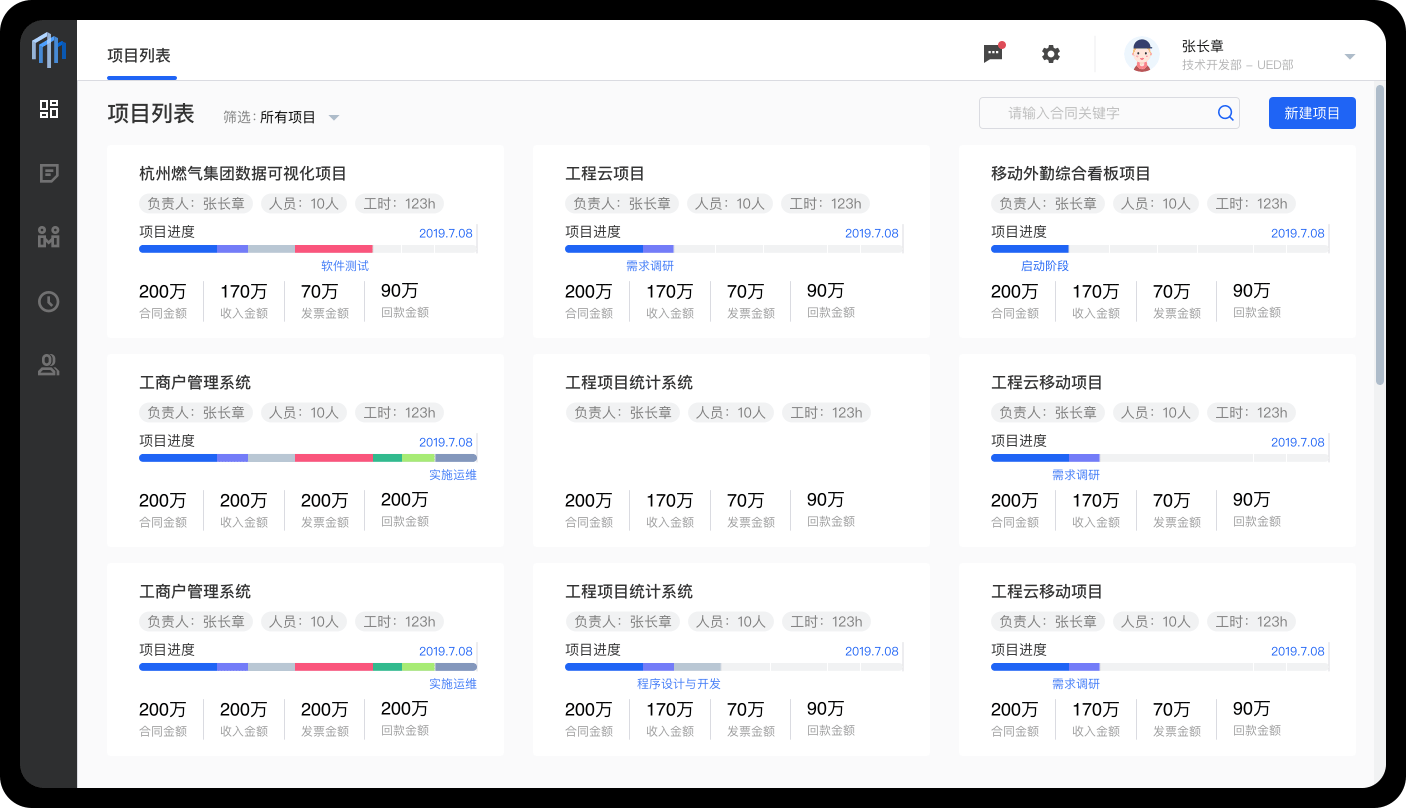Open the 筛选 所有项目 filter dropdown
1406x808 pixels.
coord(281,117)
